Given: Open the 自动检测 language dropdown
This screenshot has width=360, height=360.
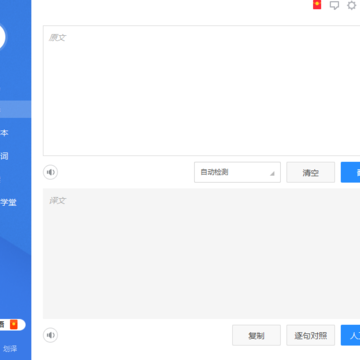Looking at the screenshot, I should [237, 172].
